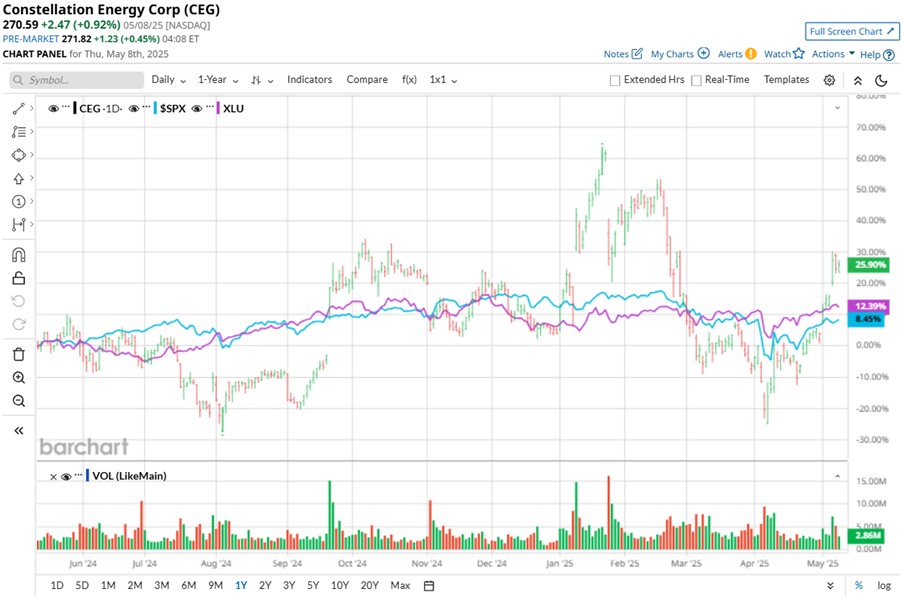Screen dimensions: 903x598
Task: Expand the main chart pane chevron
Action: click(837, 108)
